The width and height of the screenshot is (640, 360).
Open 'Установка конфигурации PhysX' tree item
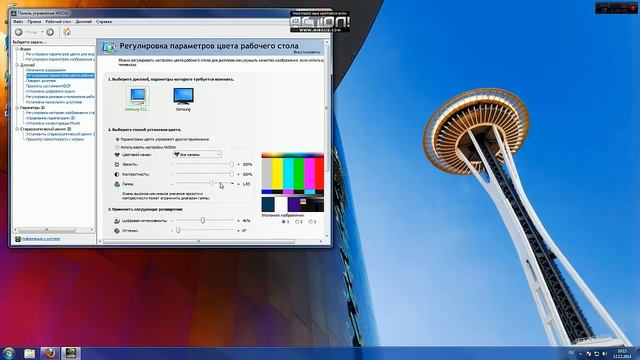tap(53, 123)
